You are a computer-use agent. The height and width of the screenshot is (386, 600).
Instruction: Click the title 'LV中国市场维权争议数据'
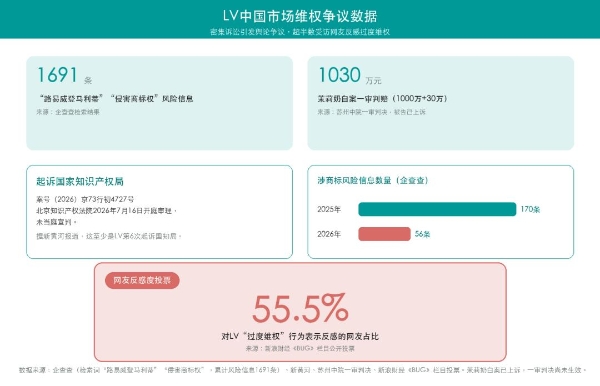pos(300,16)
